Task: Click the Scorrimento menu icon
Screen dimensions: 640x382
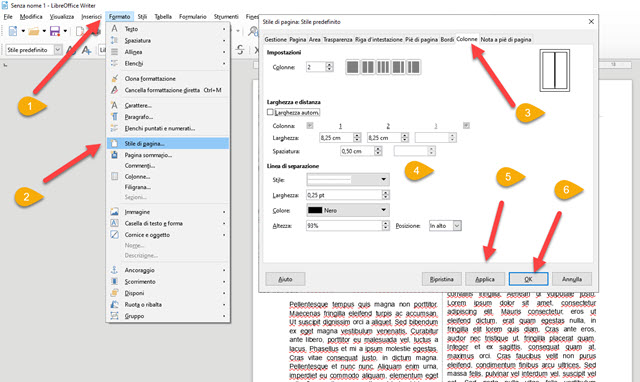Action: [115, 282]
